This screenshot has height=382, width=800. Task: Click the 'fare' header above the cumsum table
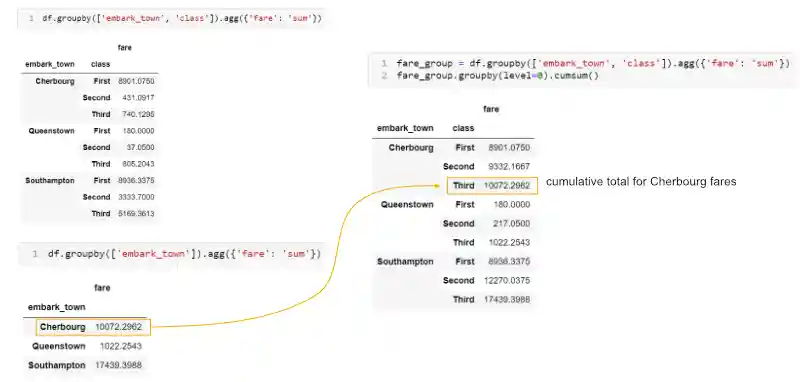coord(491,109)
